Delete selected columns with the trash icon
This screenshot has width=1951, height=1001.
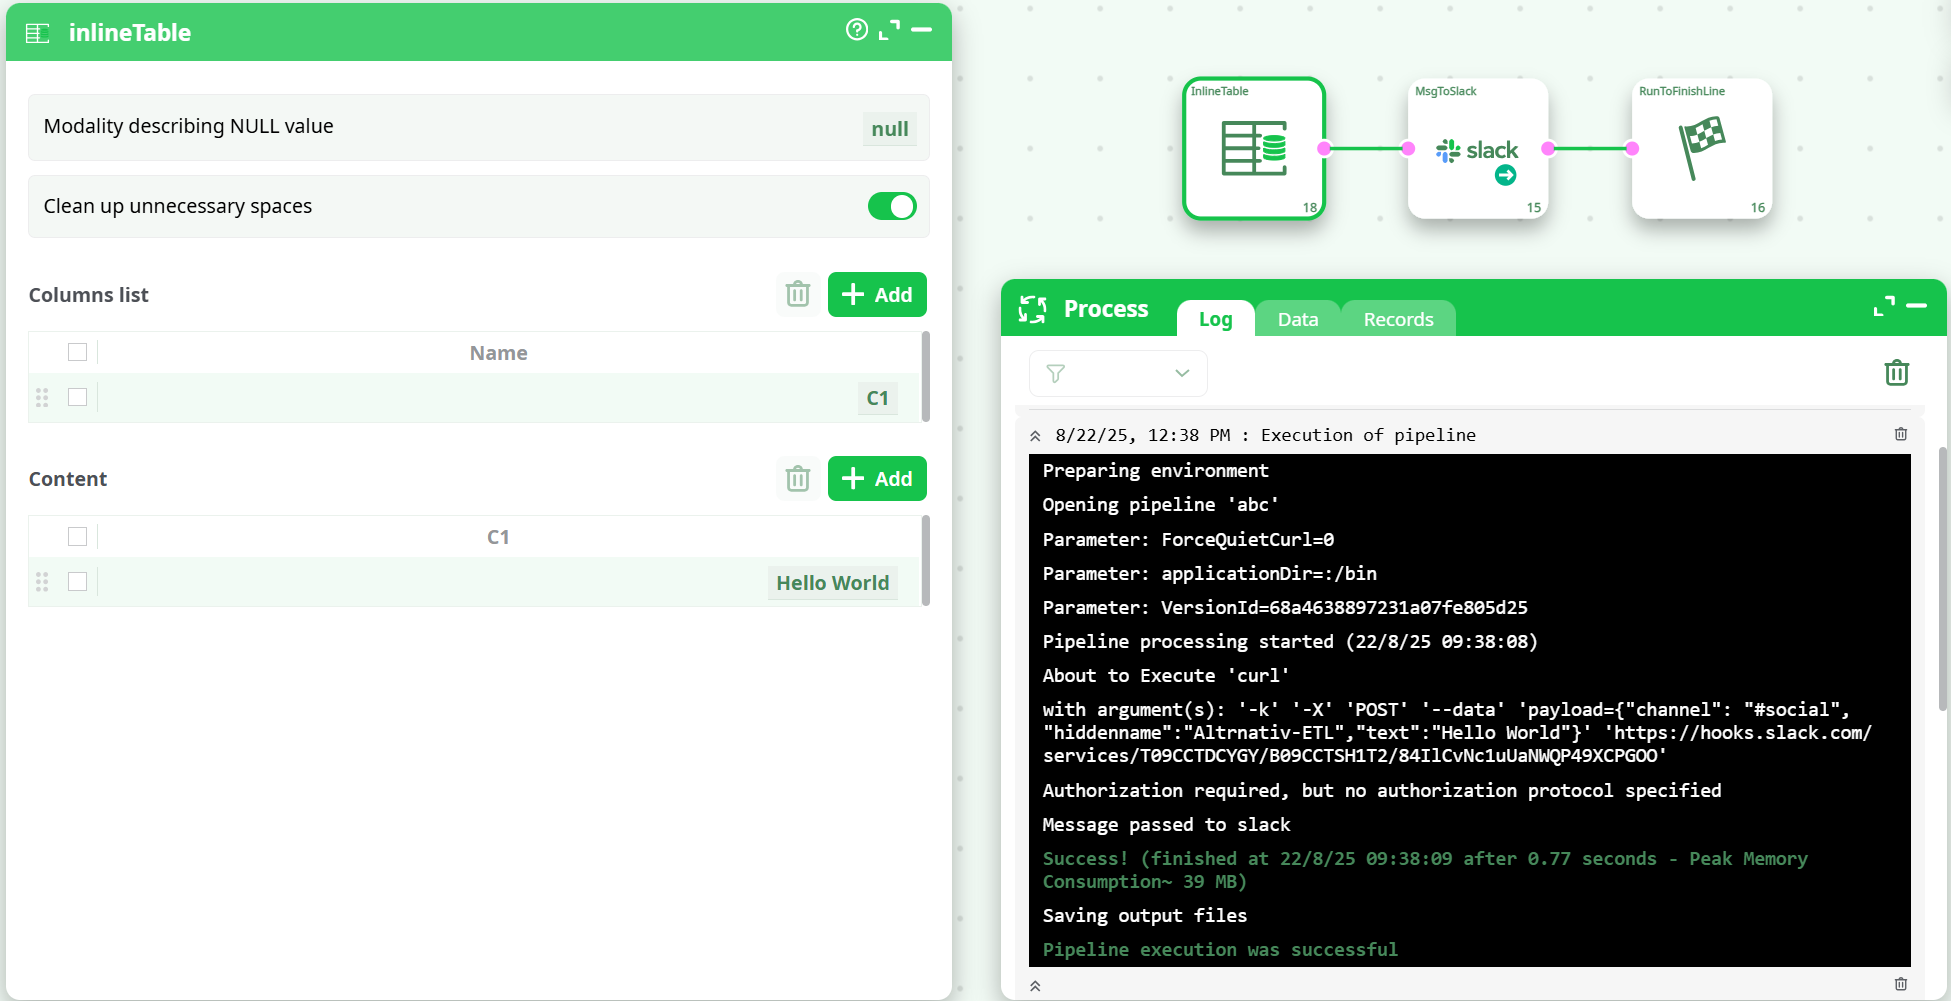797,295
